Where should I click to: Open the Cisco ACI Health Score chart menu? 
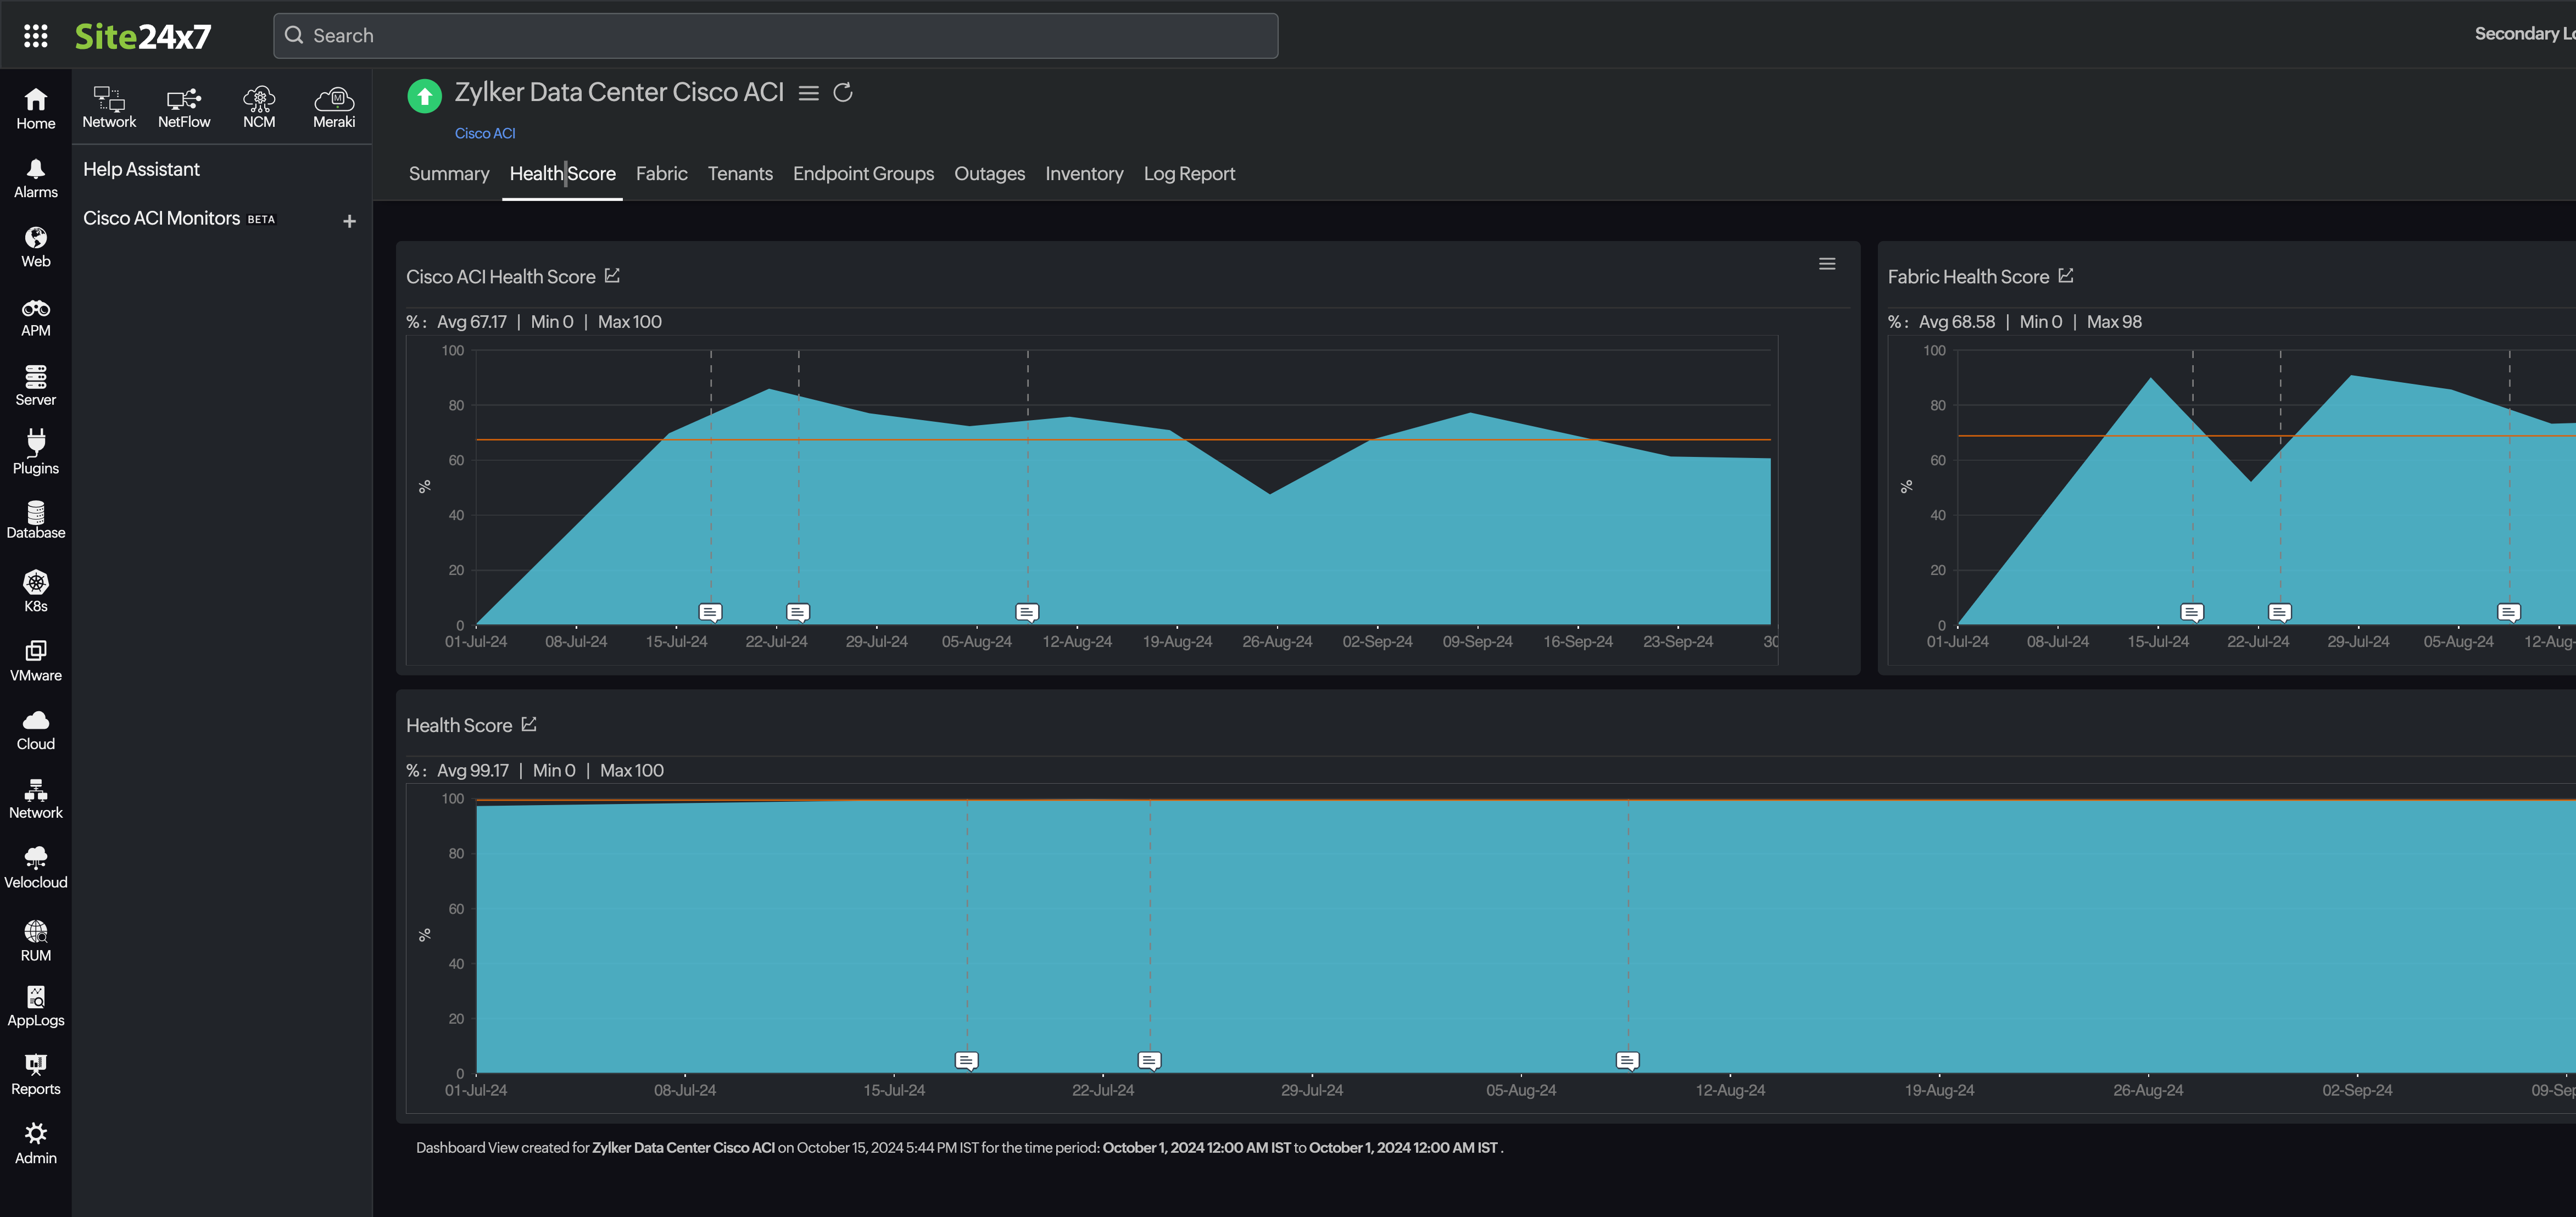1827,263
